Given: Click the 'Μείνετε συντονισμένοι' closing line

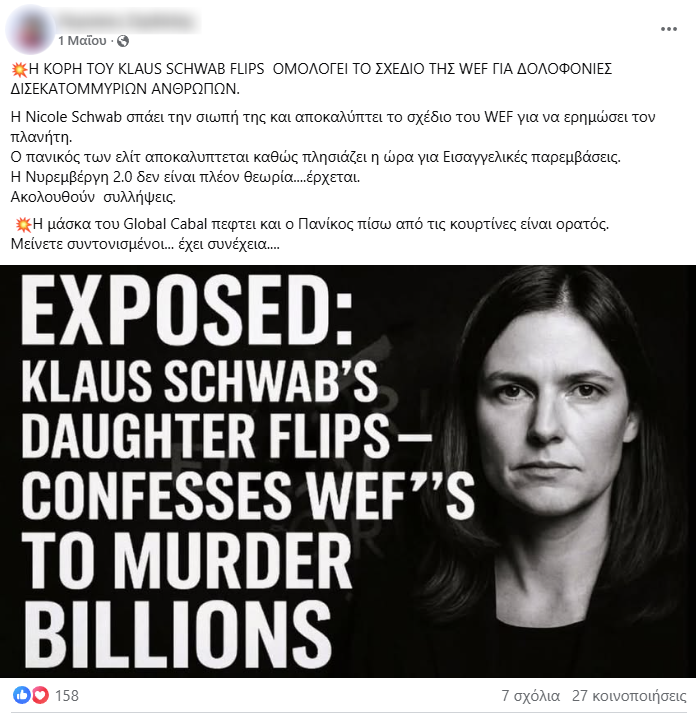Looking at the screenshot, I should click(145, 245).
